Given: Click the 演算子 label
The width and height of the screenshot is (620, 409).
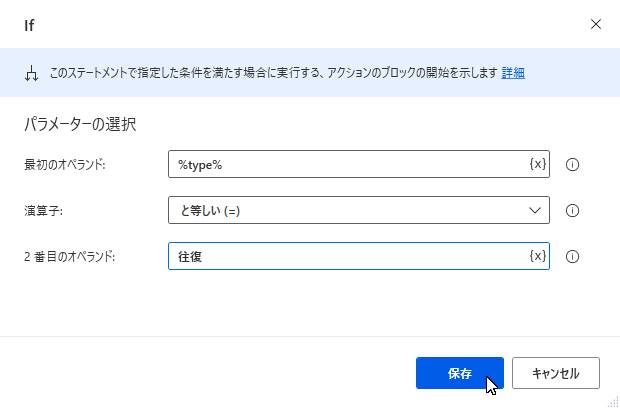Looking at the screenshot, I should pos(43,211).
